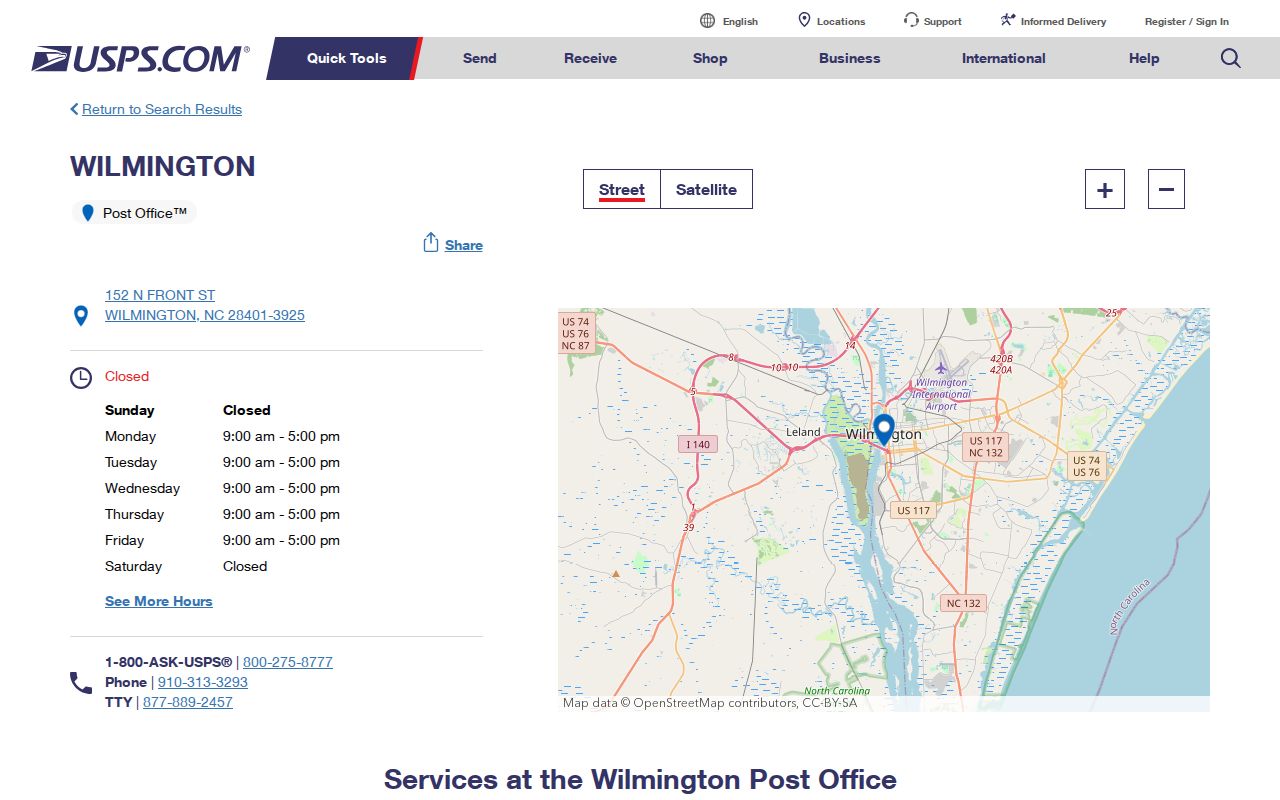Click the Leland label on the map
This screenshot has width=1280, height=800.
803,432
